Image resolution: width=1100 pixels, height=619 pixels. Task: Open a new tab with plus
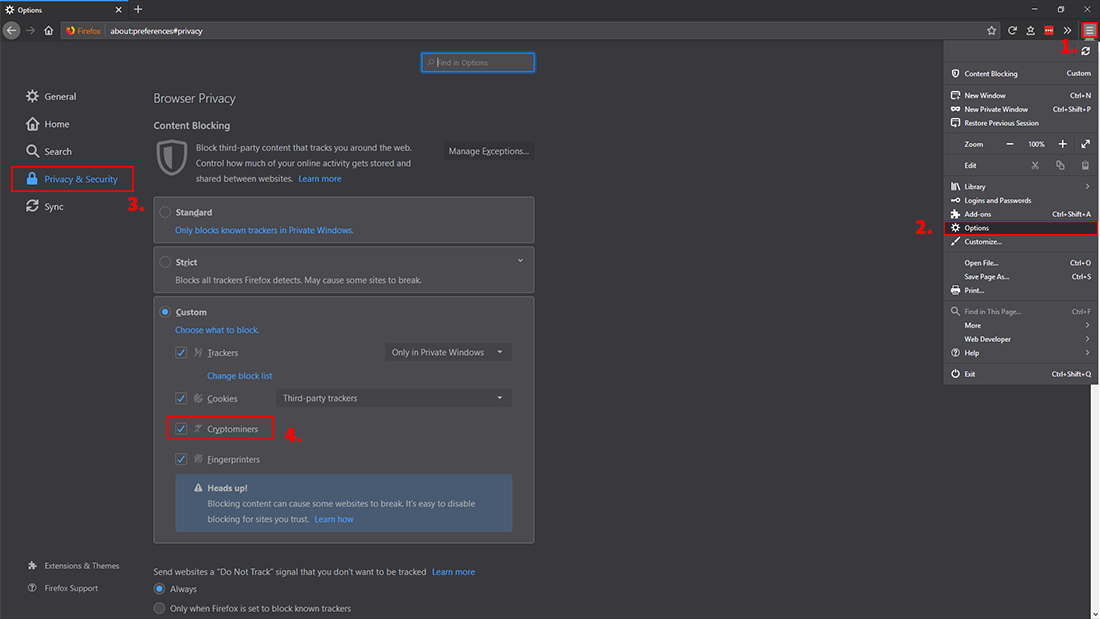pos(138,9)
